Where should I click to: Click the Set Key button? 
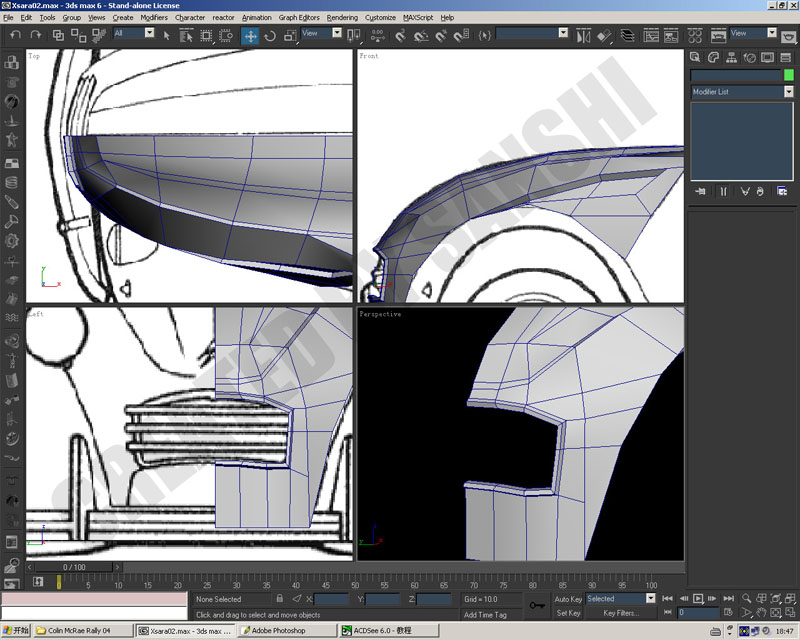[x=568, y=613]
